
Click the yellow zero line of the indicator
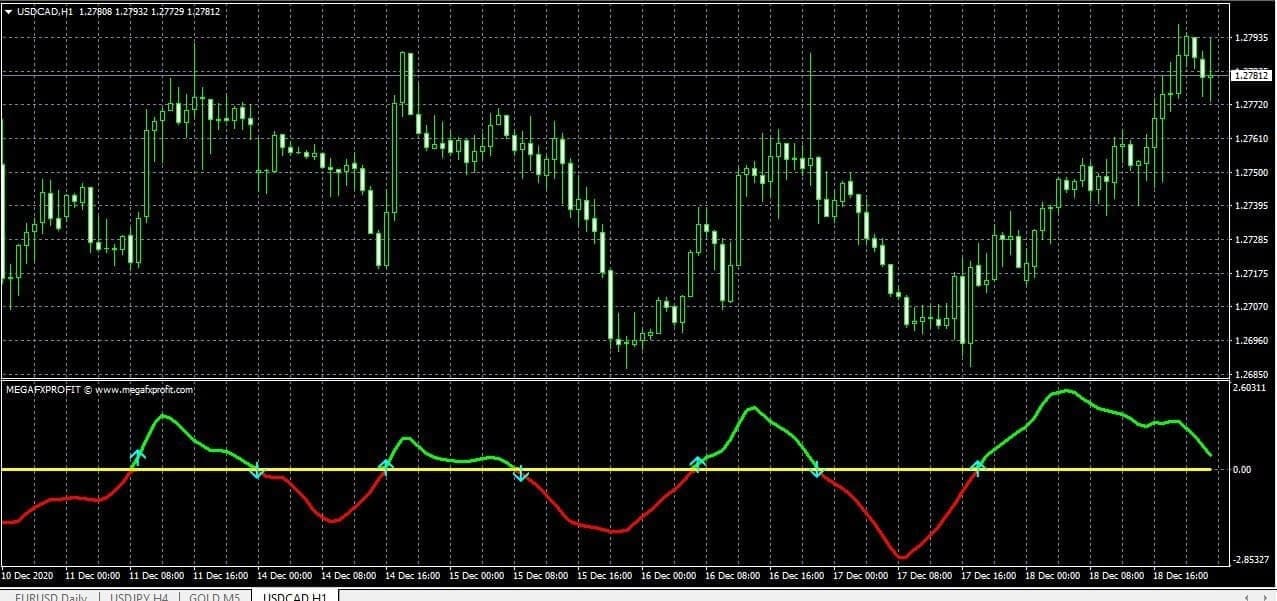(600, 468)
